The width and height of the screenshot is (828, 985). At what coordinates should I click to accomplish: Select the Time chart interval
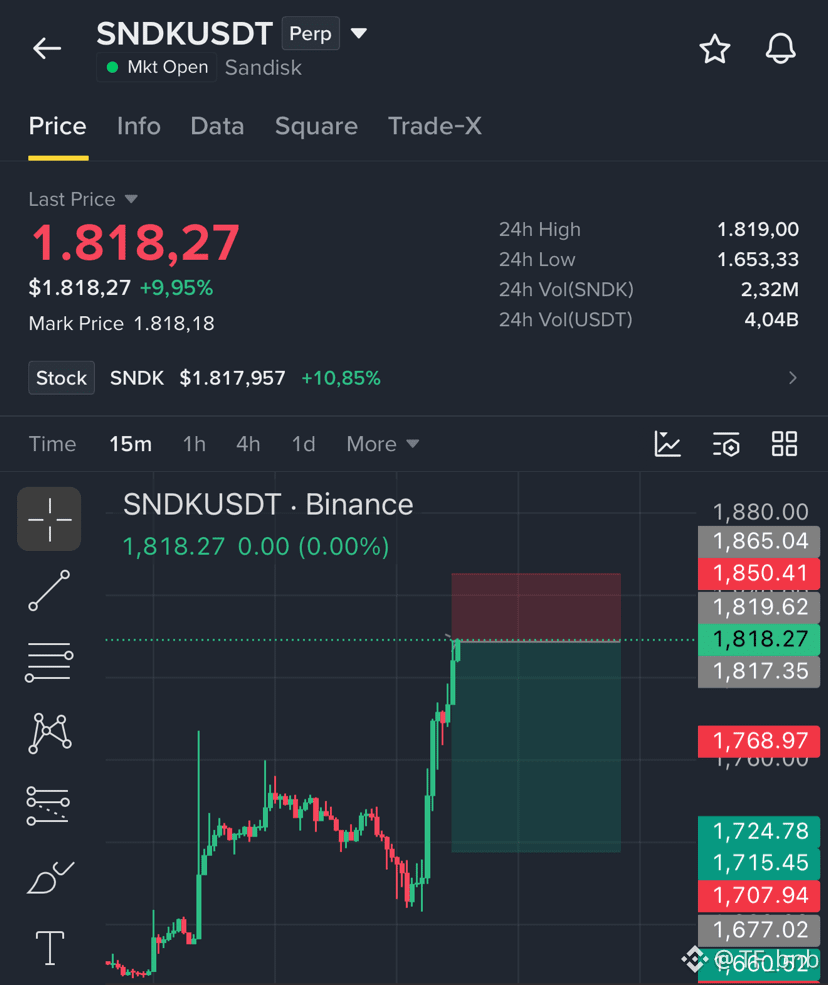coord(53,444)
